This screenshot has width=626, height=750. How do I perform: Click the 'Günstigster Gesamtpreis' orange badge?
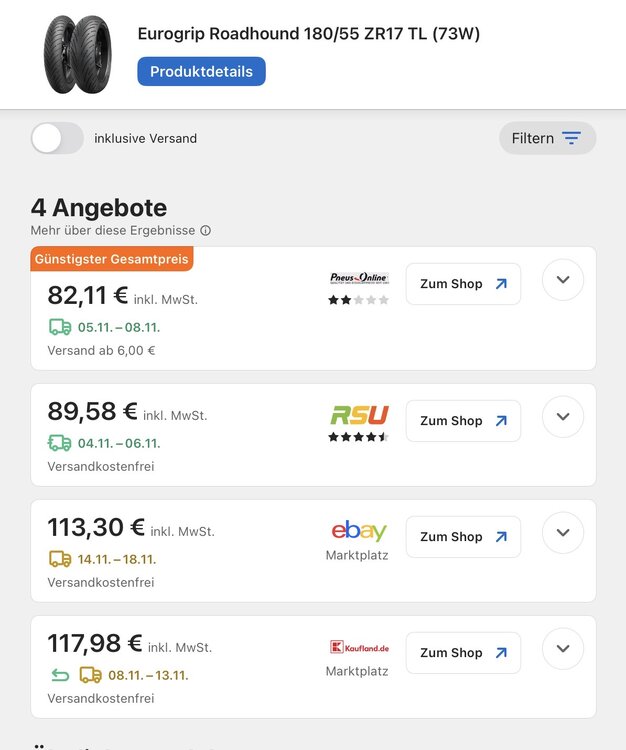[x=111, y=259]
